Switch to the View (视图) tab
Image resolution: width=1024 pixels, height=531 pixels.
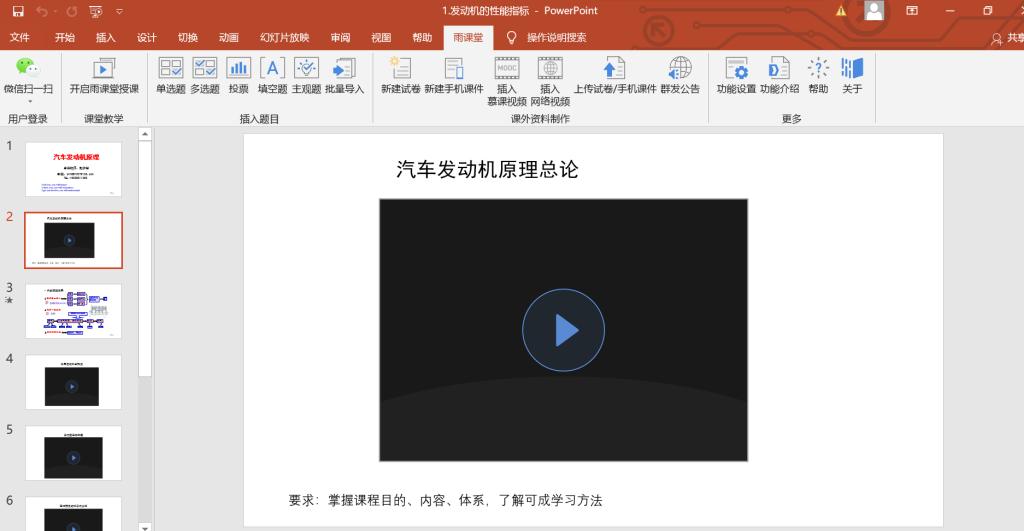pyautogui.click(x=381, y=37)
